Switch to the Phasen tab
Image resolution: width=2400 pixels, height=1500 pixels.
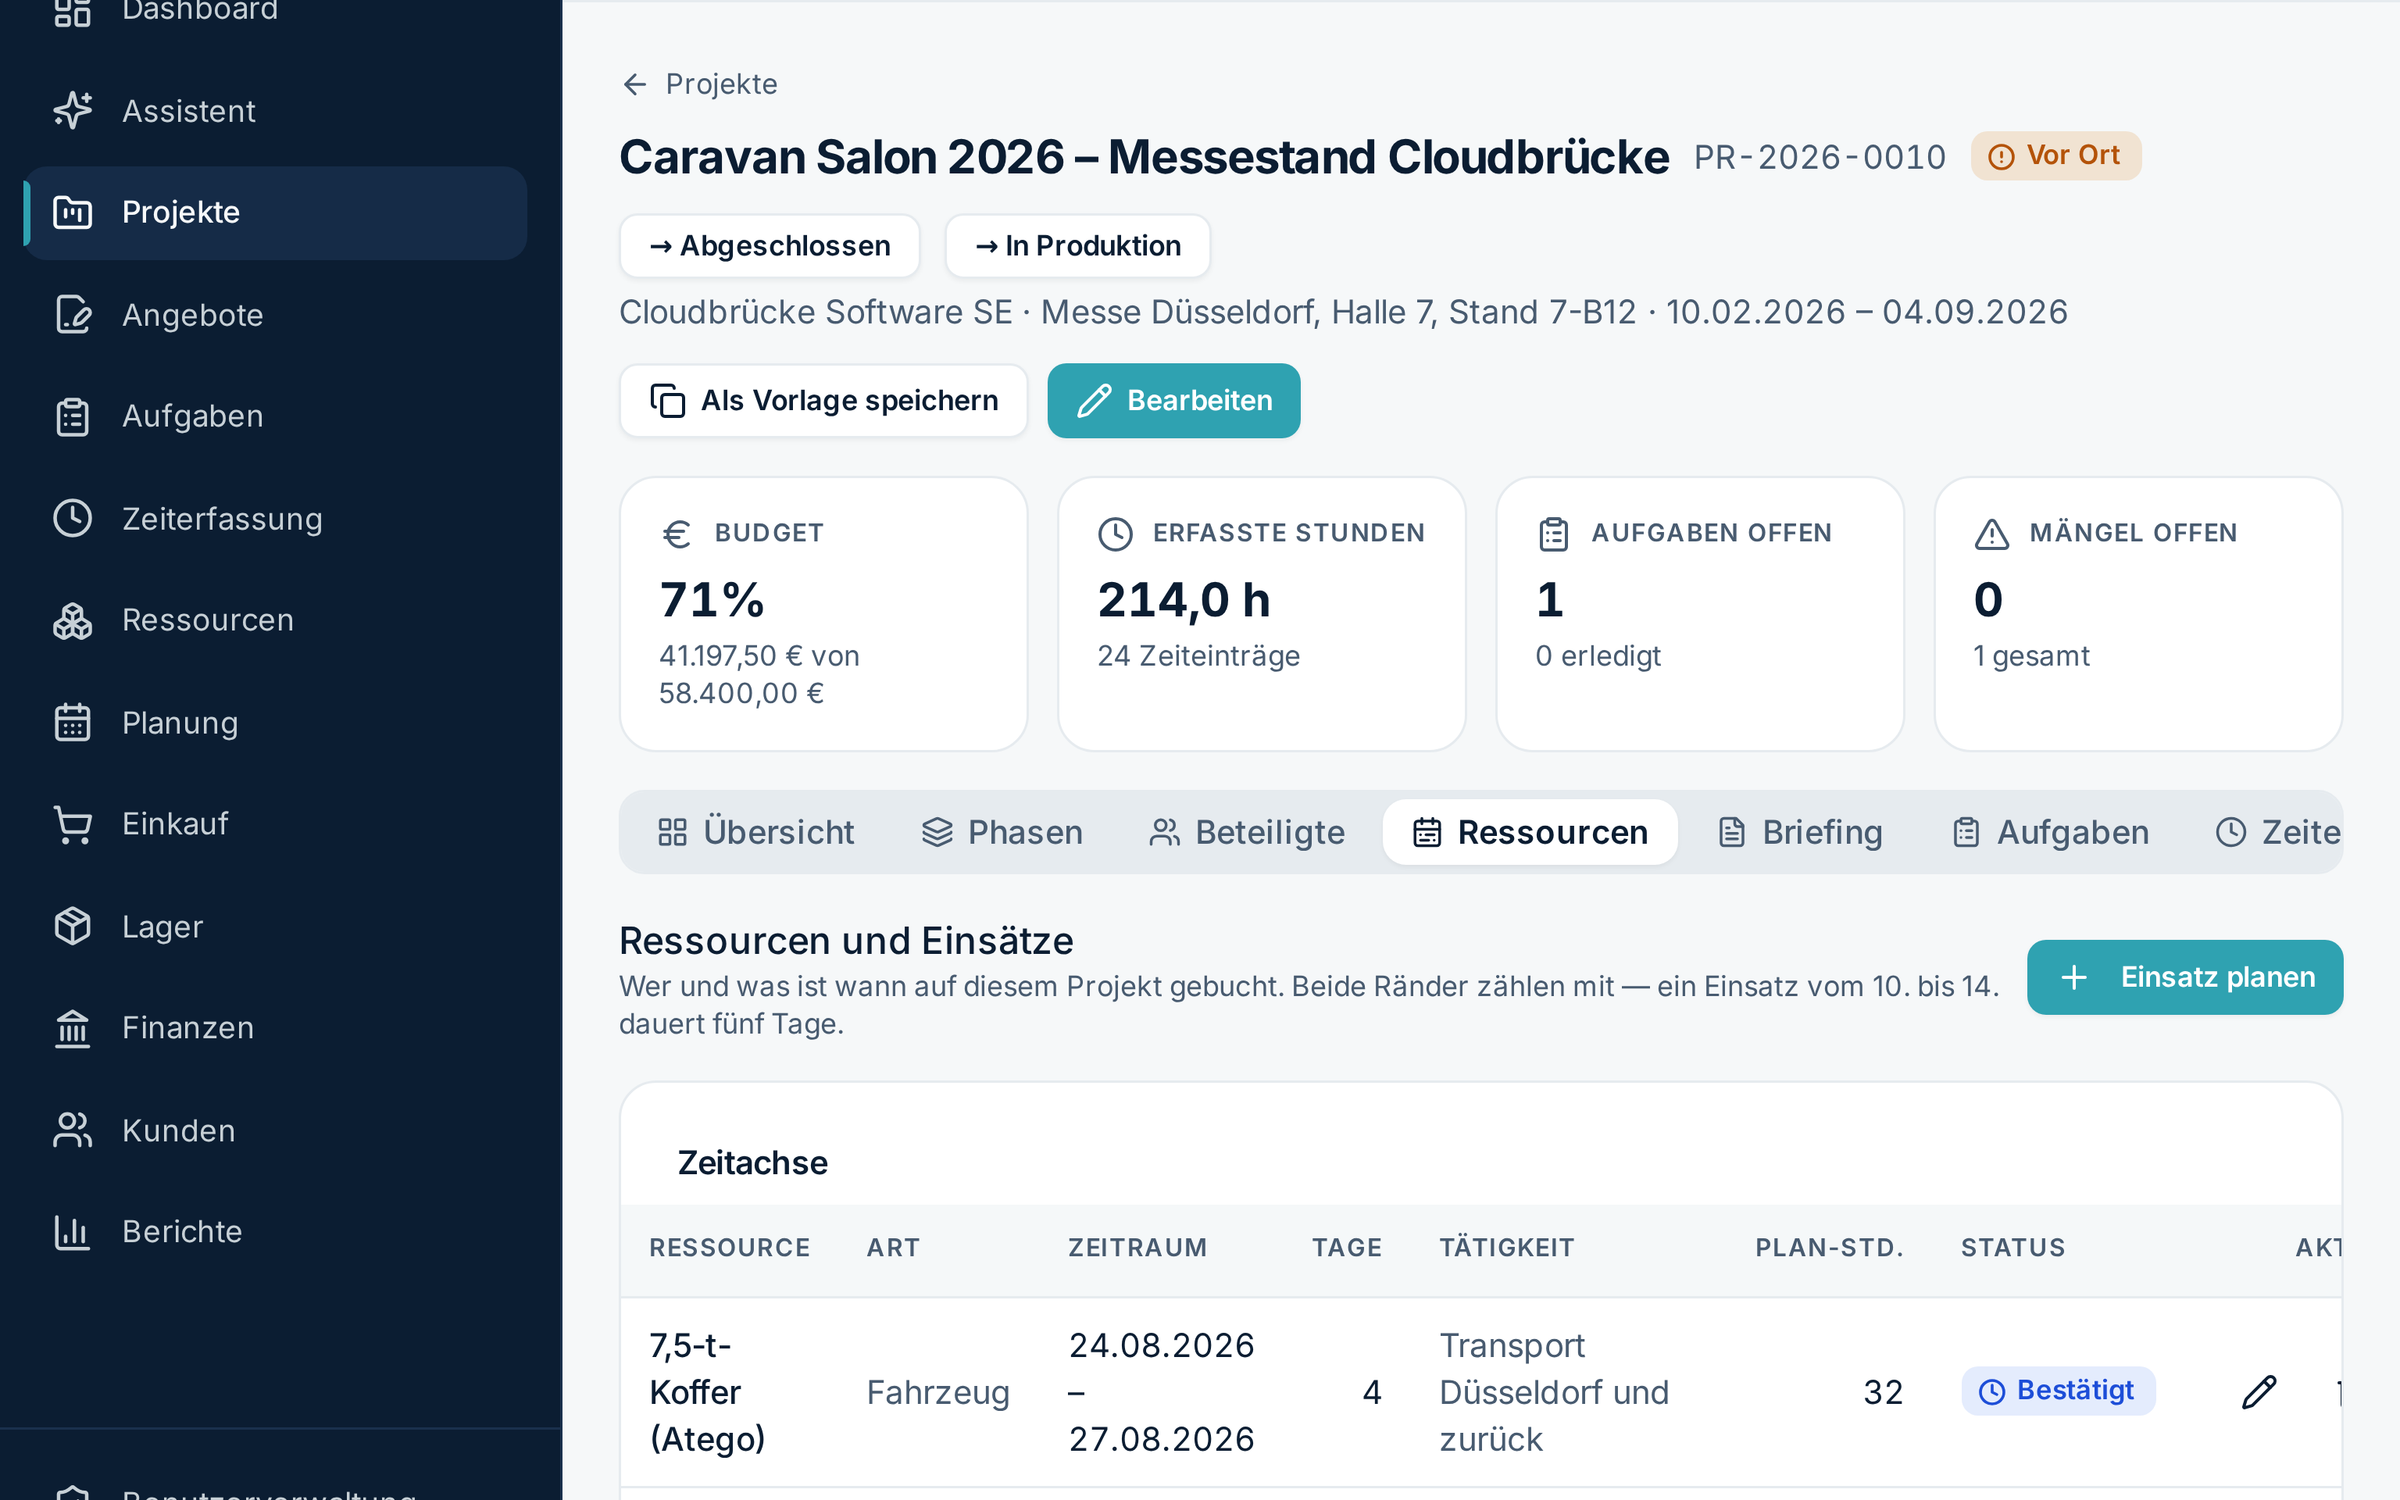1002,832
